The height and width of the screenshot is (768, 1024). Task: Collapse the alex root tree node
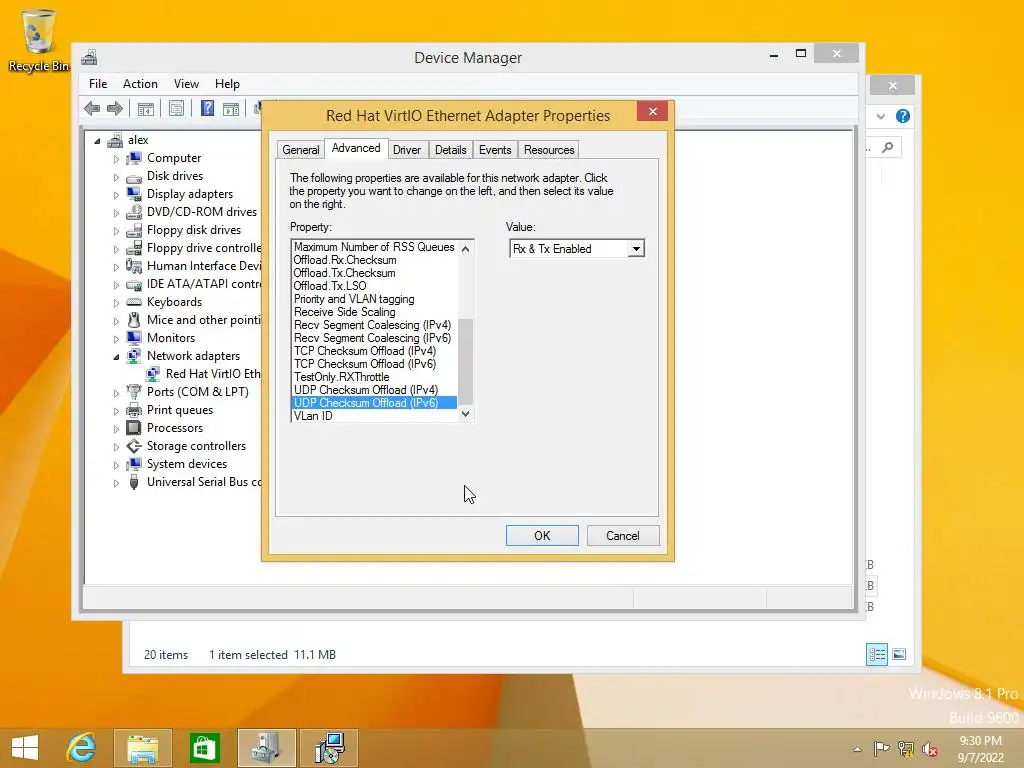pos(97,140)
